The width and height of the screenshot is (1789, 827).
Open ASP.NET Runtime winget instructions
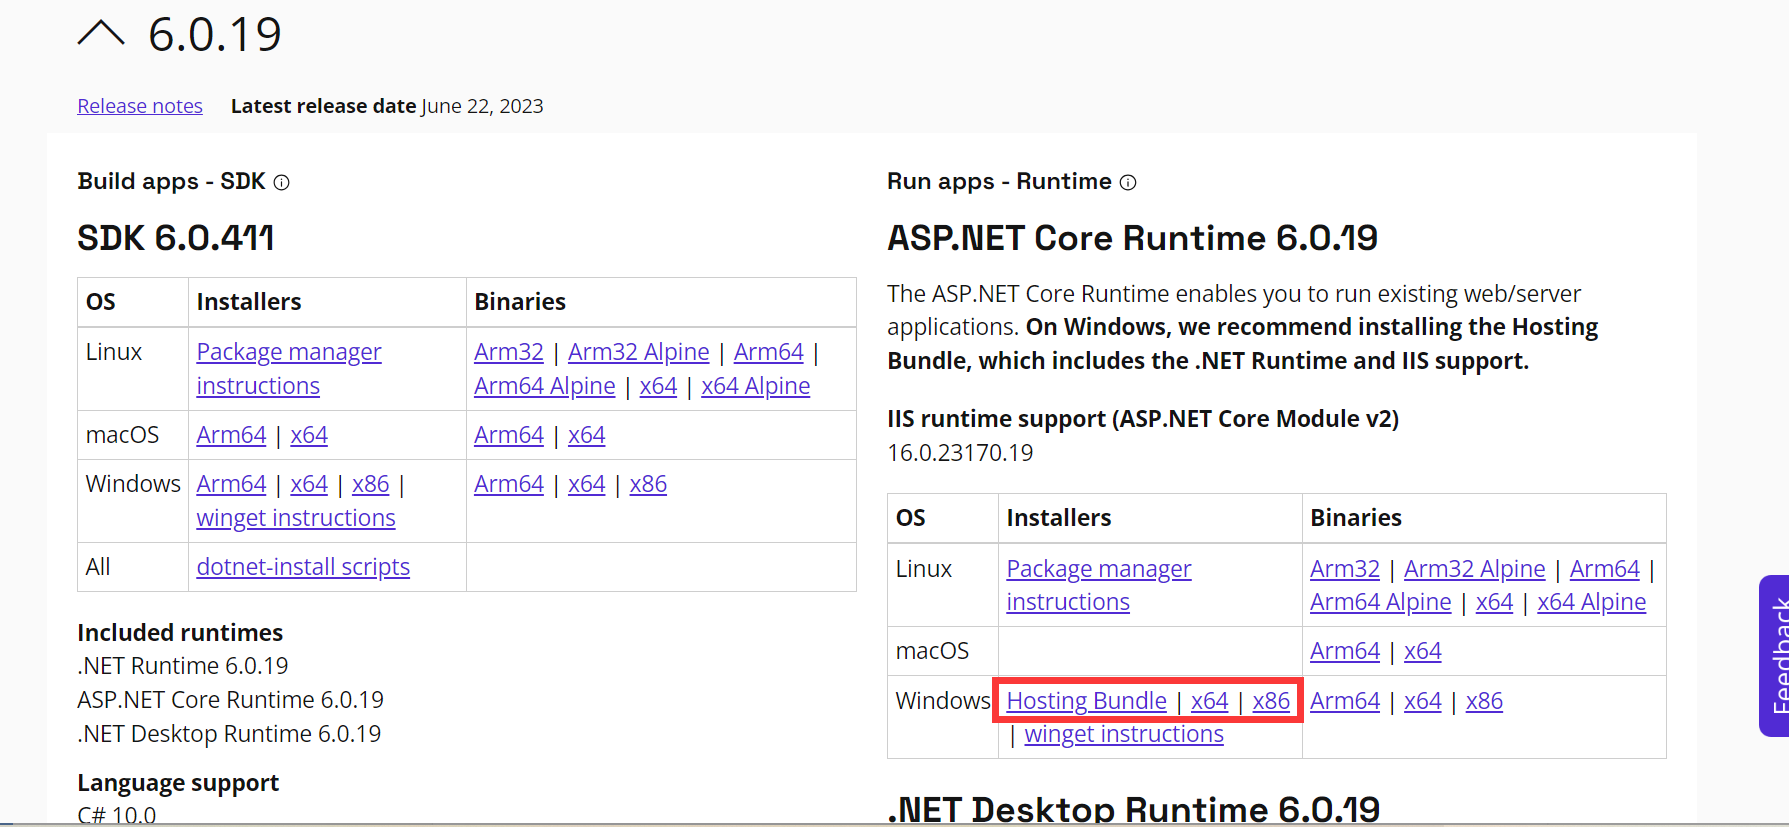tap(1124, 734)
